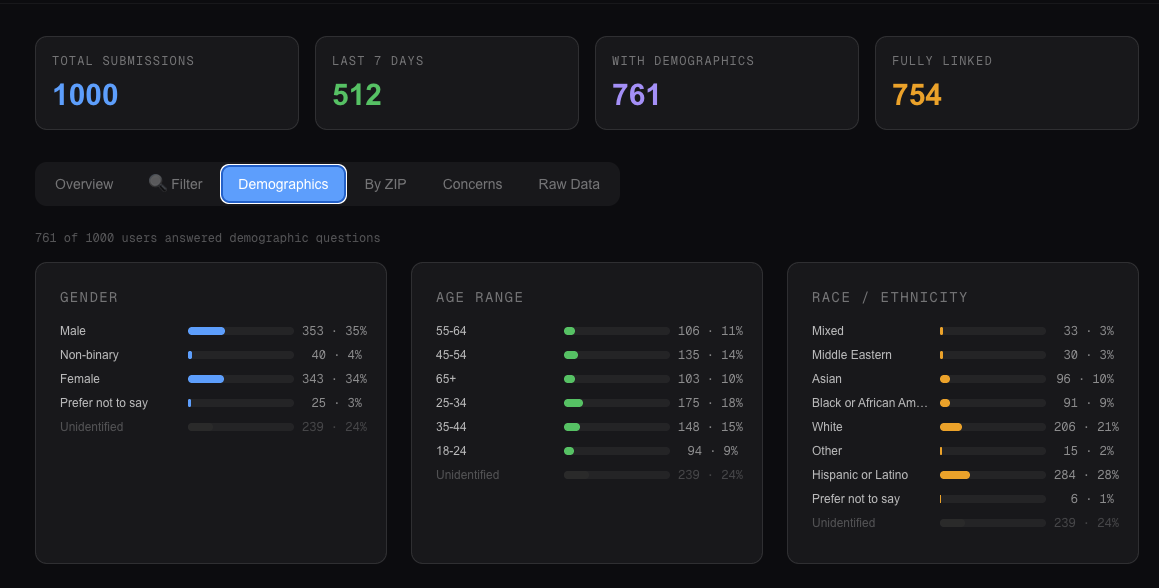
Task: Click the '15 · 2%' Other value
Action: 1089,451
